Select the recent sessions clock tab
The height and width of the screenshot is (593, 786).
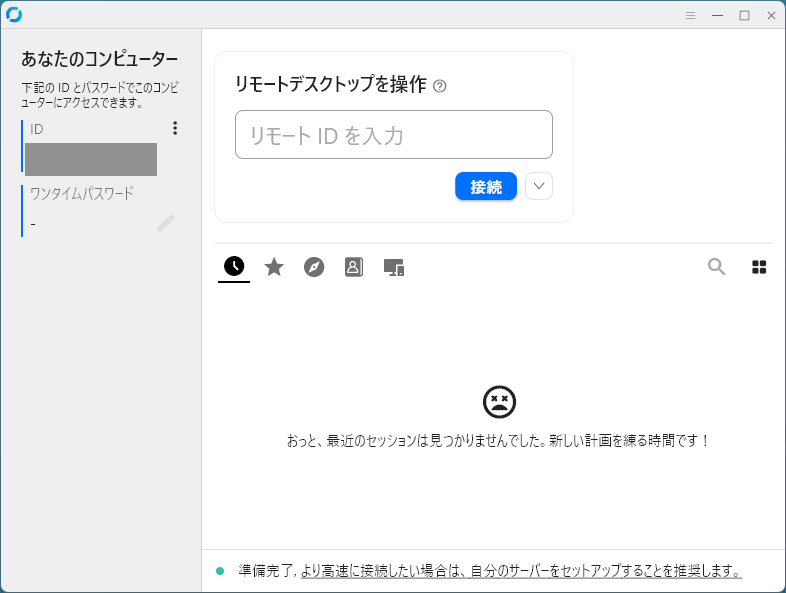(x=233, y=266)
